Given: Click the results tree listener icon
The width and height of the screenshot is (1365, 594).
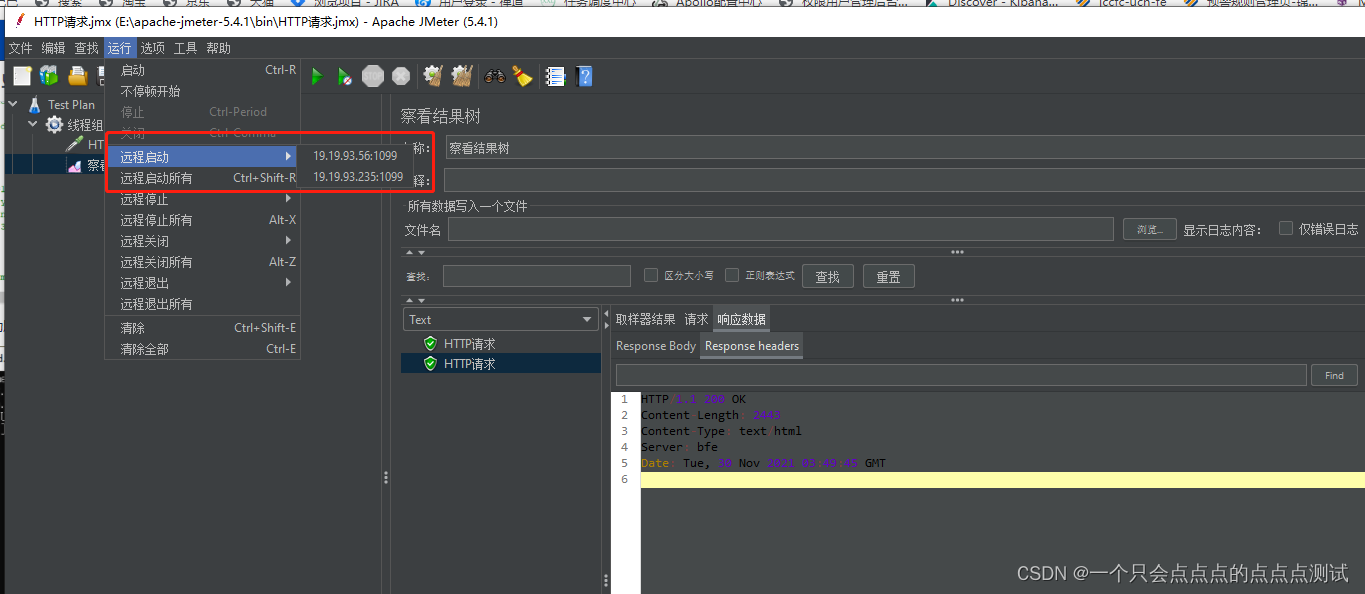Looking at the screenshot, I should (74, 166).
